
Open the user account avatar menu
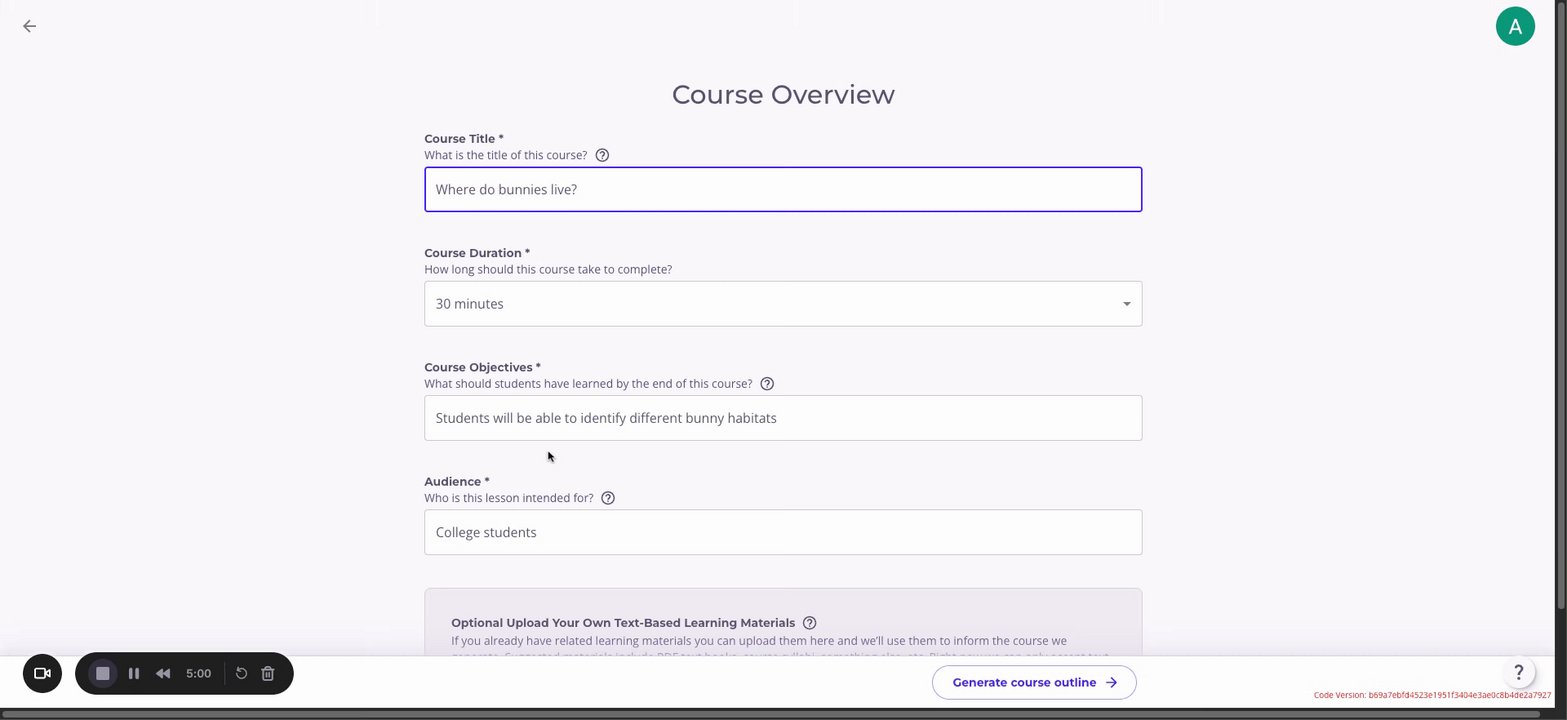click(1515, 27)
